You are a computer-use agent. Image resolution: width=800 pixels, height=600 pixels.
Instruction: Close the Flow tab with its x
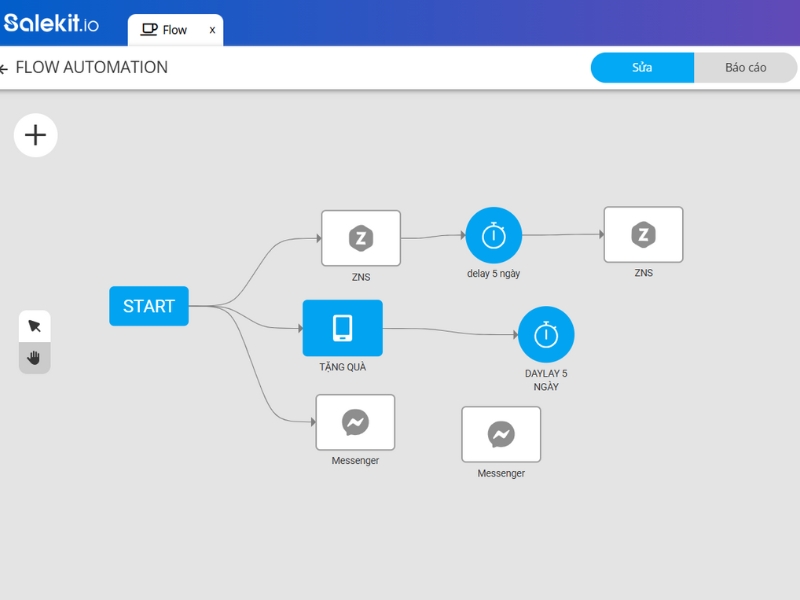(211, 30)
